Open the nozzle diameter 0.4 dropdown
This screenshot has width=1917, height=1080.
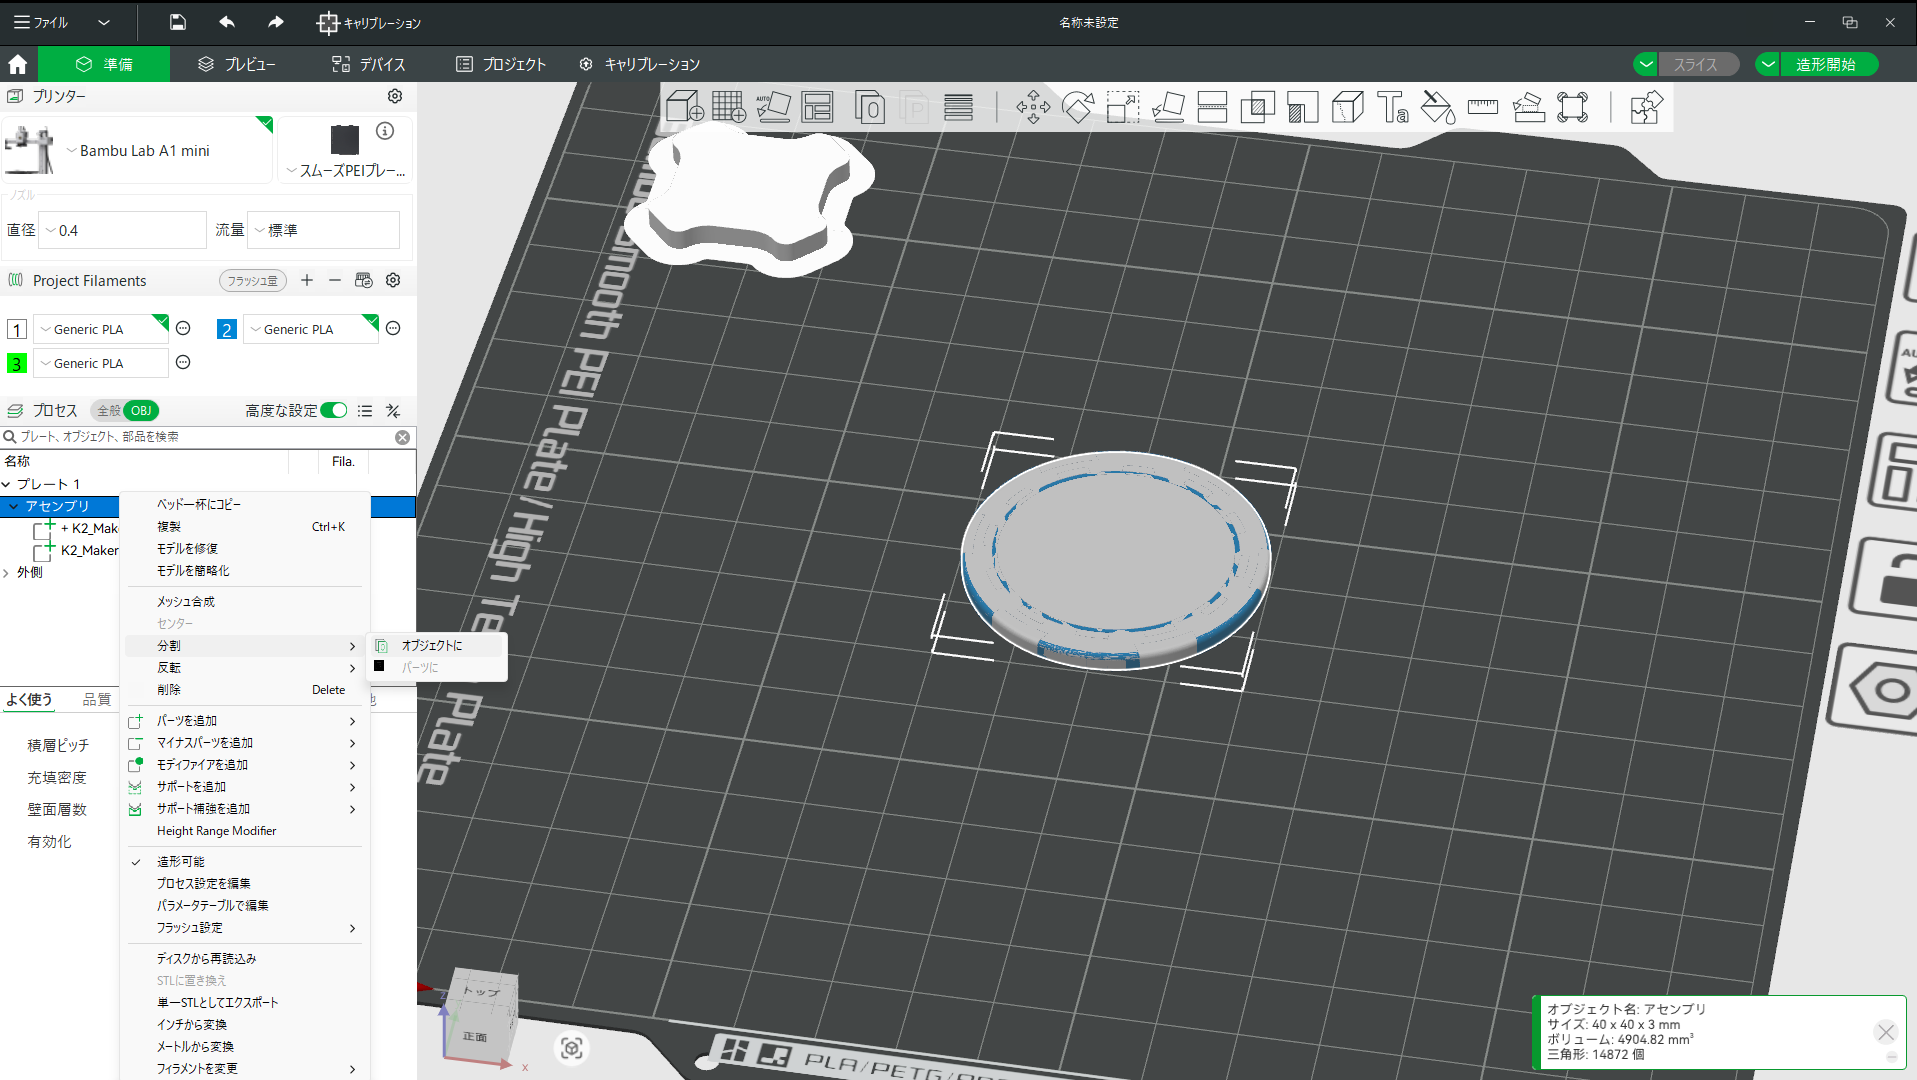point(122,230)
